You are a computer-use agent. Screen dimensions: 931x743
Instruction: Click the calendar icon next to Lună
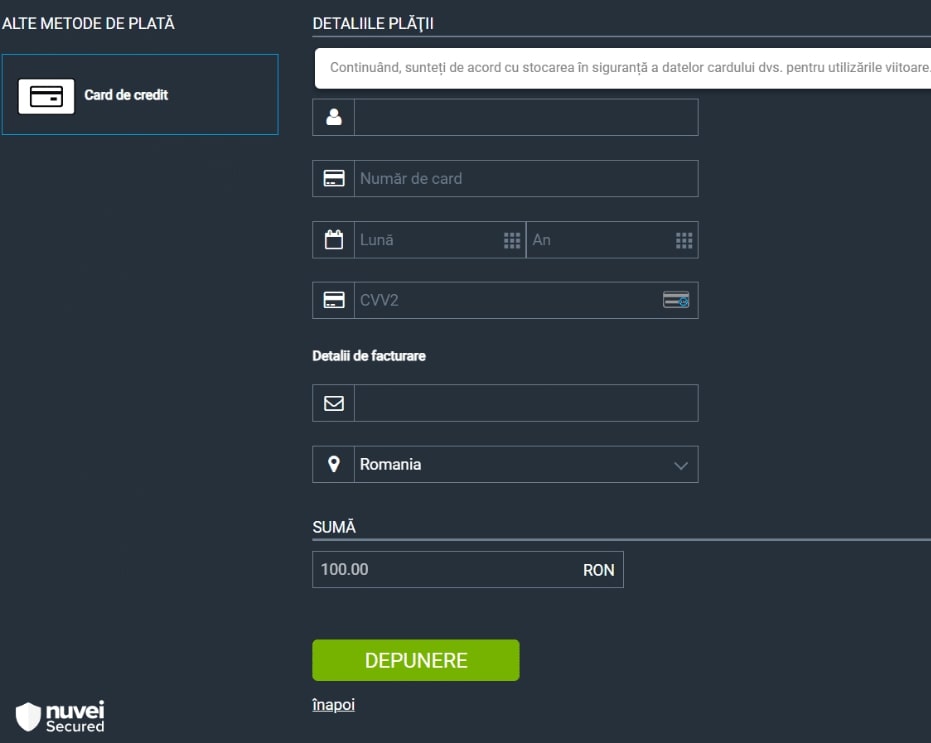point(334,240)
